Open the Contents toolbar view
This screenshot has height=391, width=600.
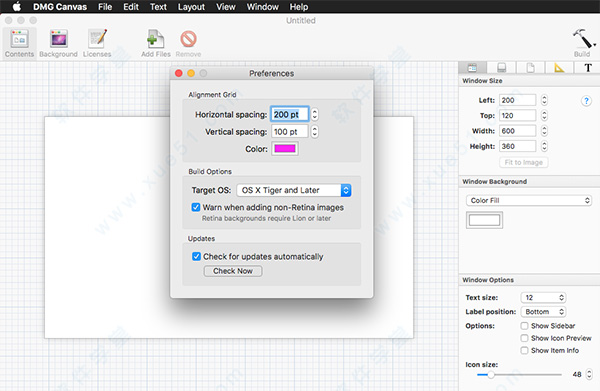(x=20, y=43)
